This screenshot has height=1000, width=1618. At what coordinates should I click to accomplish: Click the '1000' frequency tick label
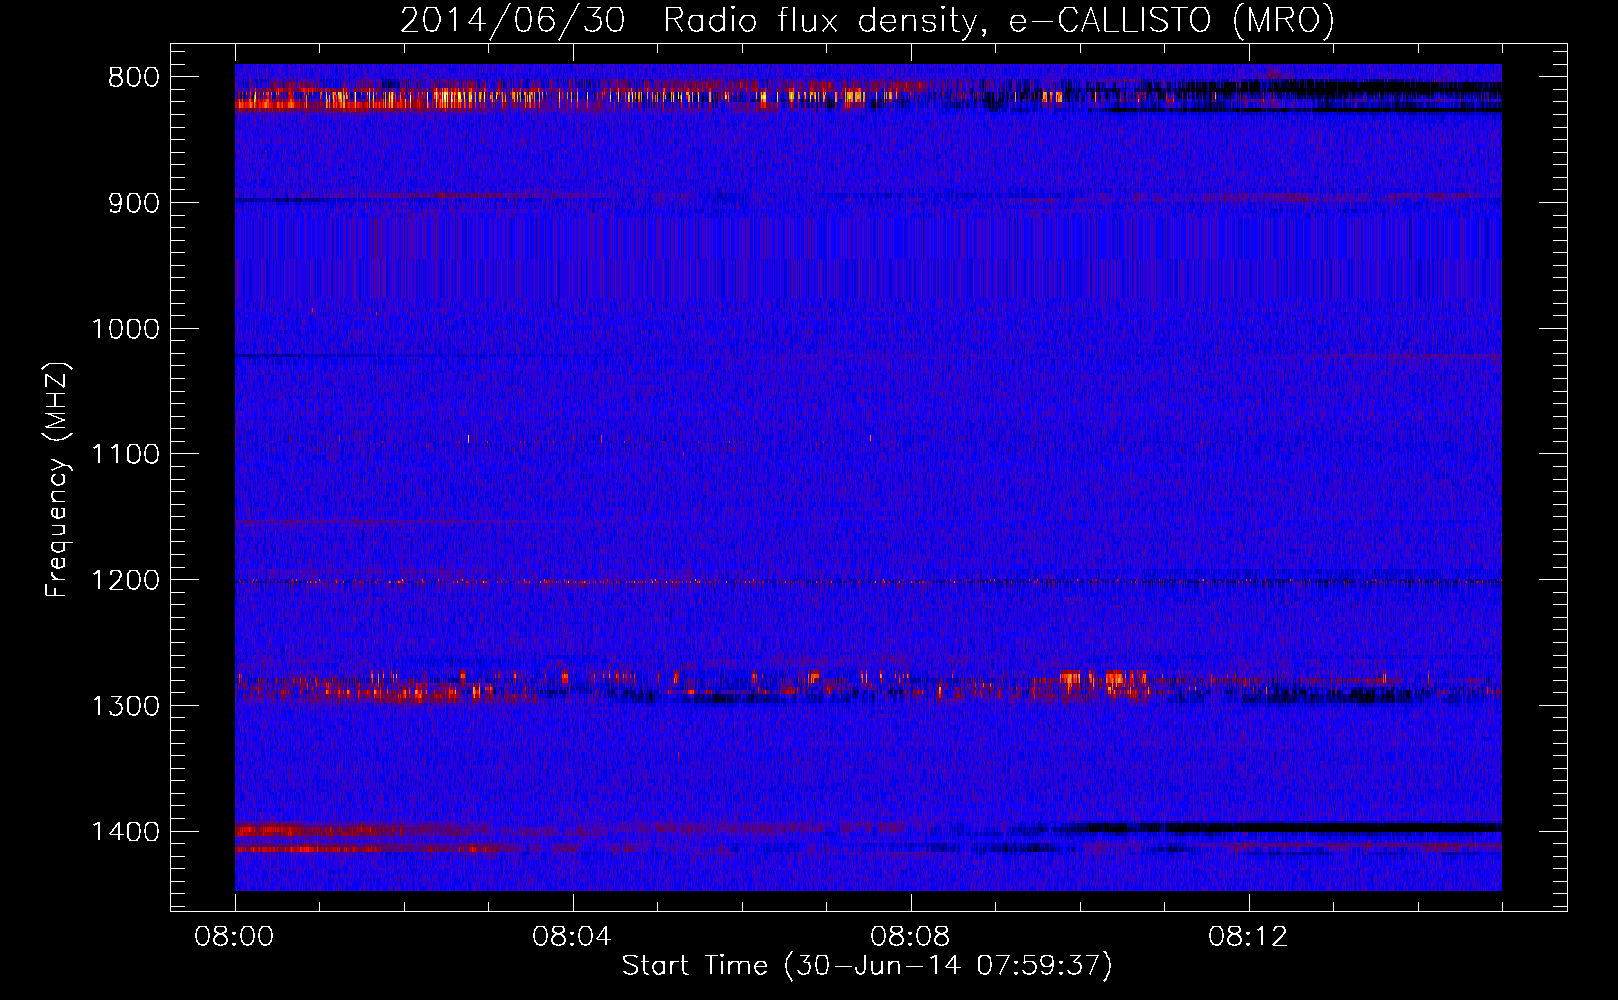click(125, 329)
